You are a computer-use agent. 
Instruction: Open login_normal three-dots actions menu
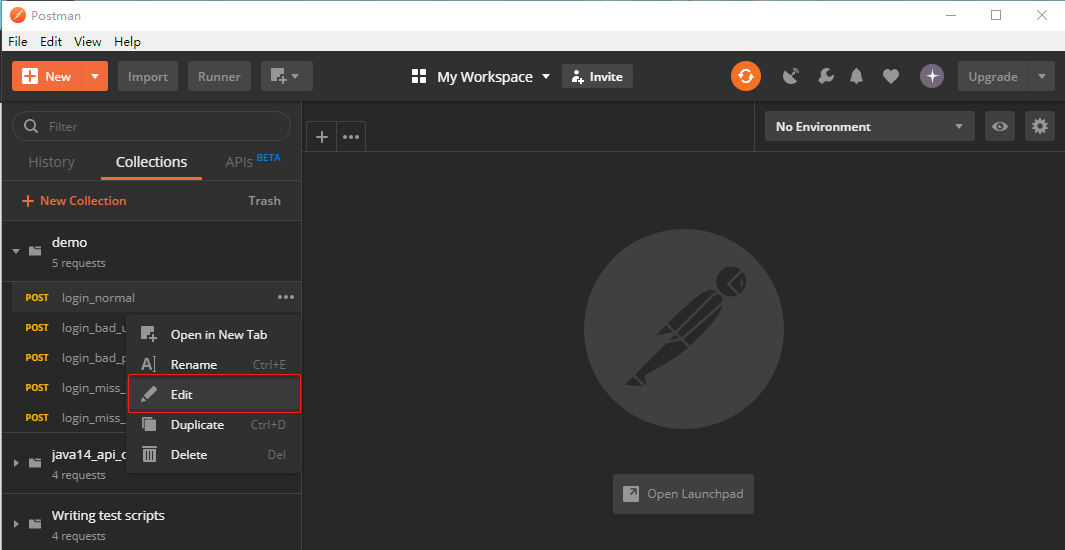tap(286, 297)
